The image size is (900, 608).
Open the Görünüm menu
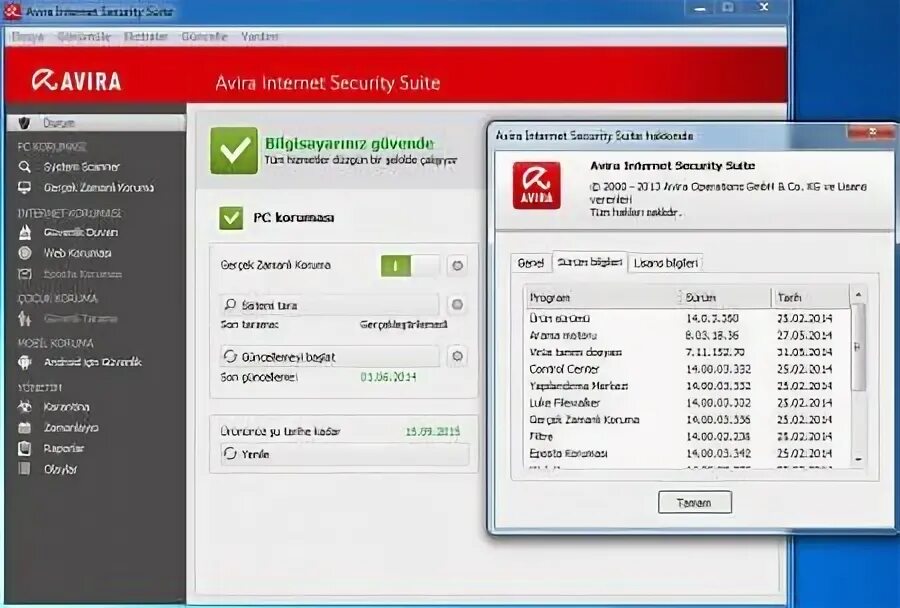tap(84, 37)
